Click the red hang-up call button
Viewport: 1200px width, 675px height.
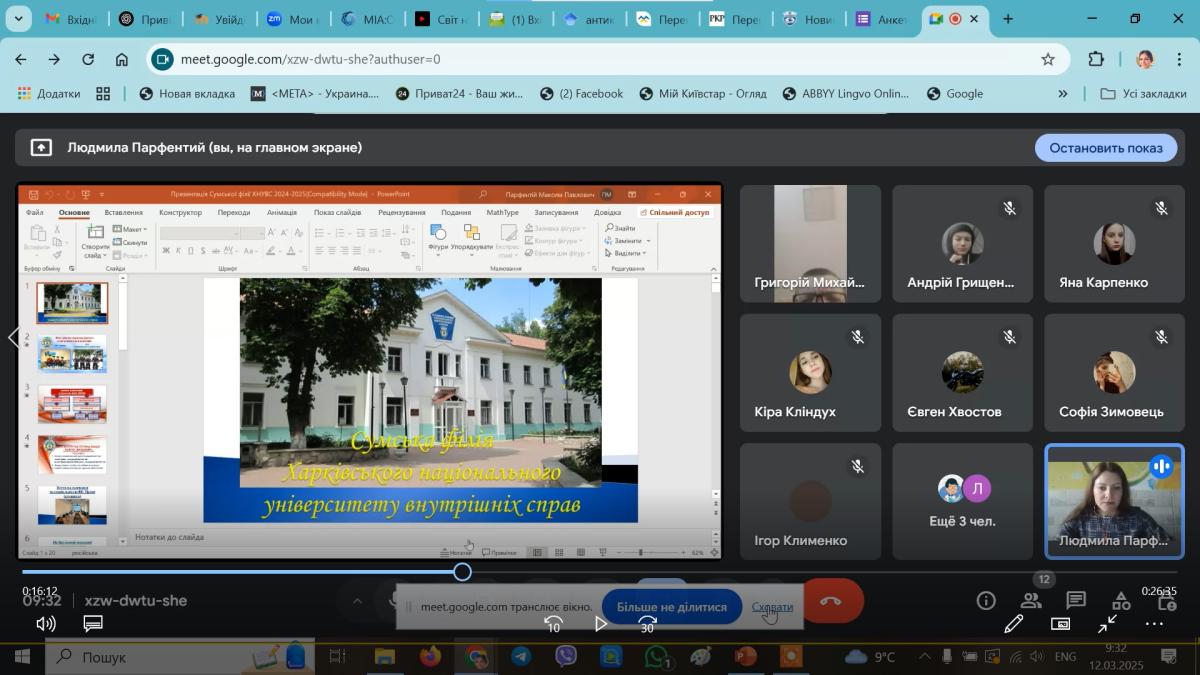click(x=832, y=601)
